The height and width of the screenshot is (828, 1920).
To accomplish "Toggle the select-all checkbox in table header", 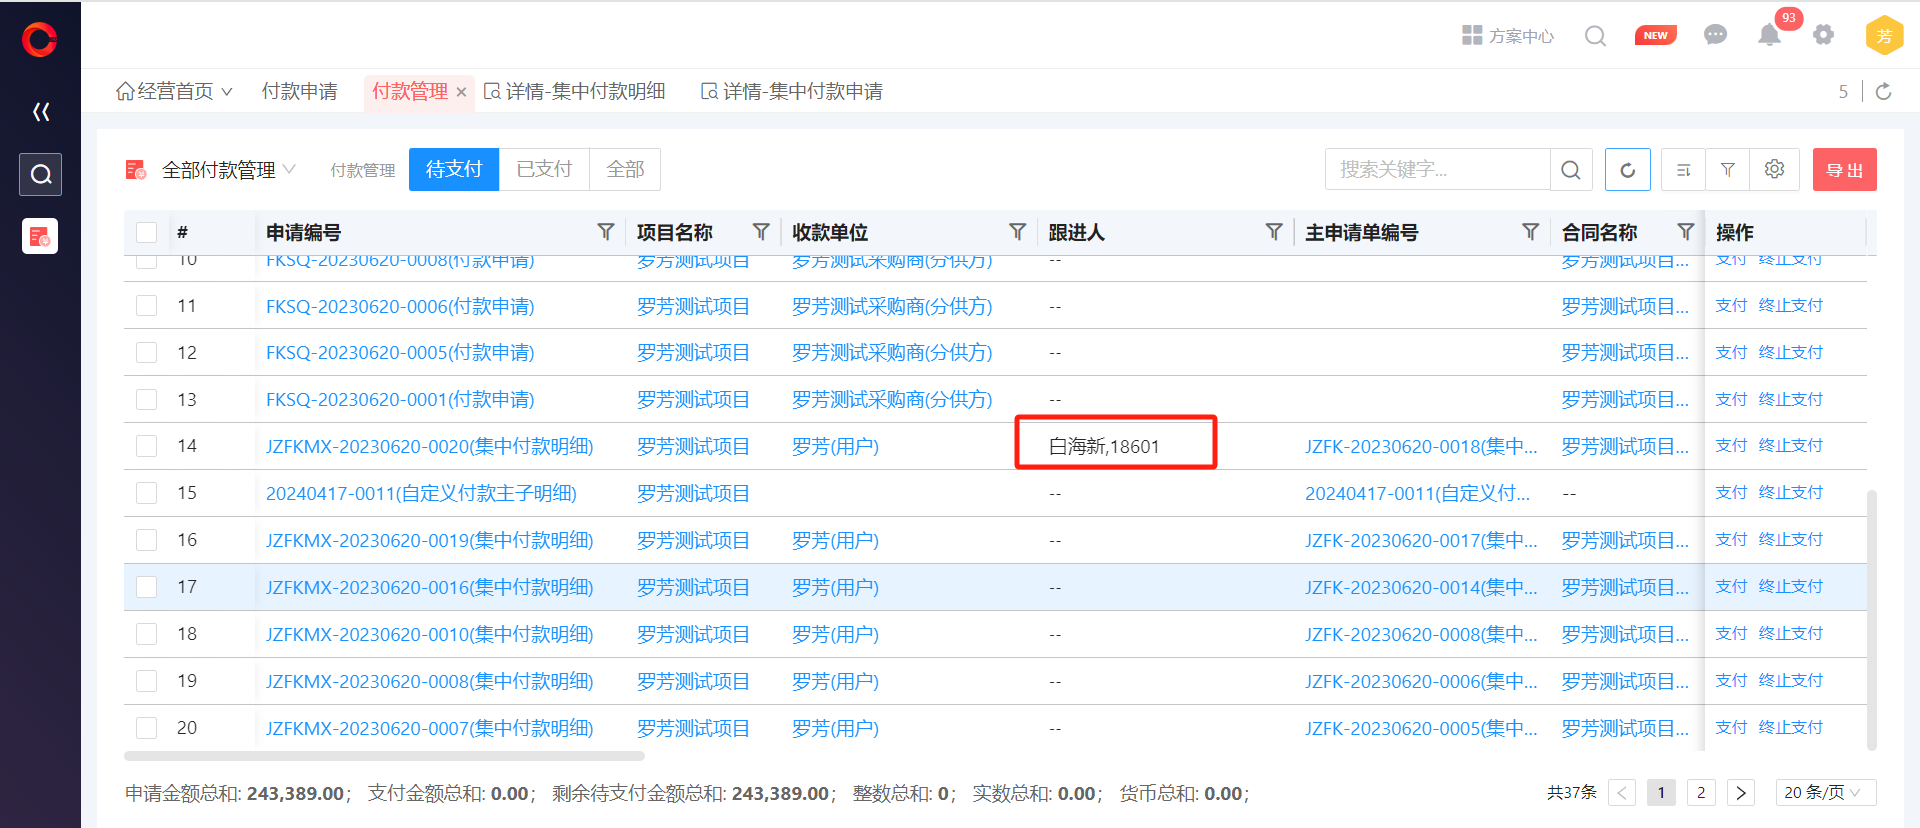I will point(147,233).
